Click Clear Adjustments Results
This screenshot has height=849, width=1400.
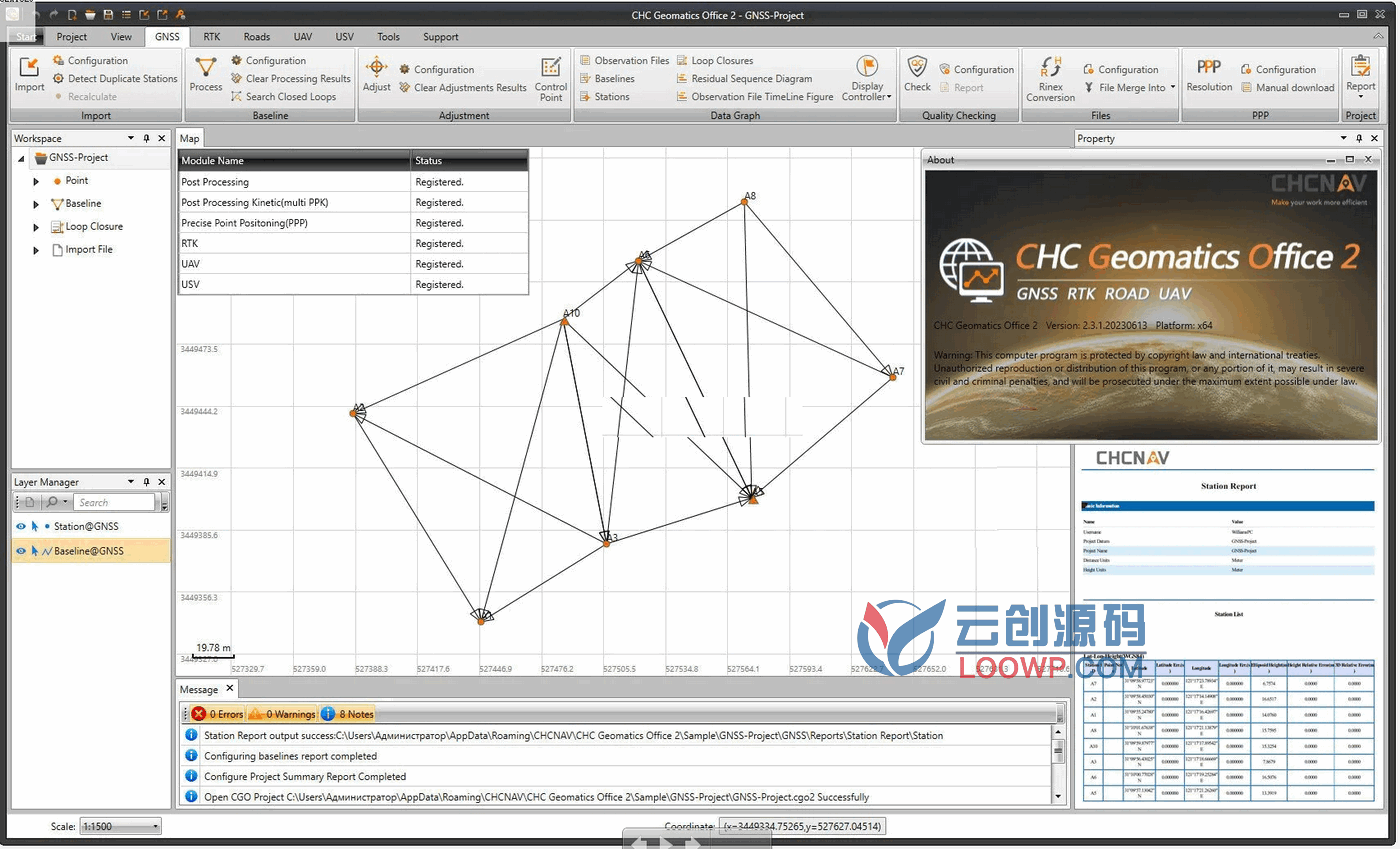(462, 87)
